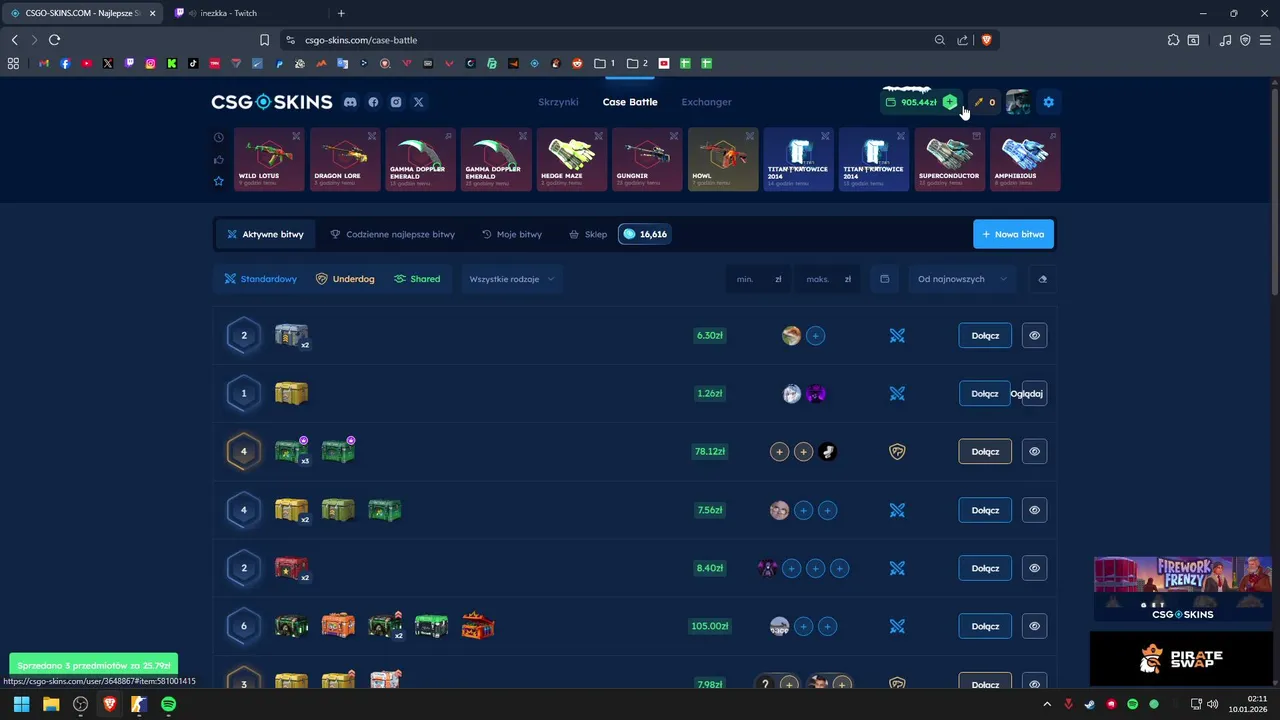Click Dołącz for the 8.40zł battle
This screenshot has height=720, width=1280.
pyautogui.click(x=985, y=568)
